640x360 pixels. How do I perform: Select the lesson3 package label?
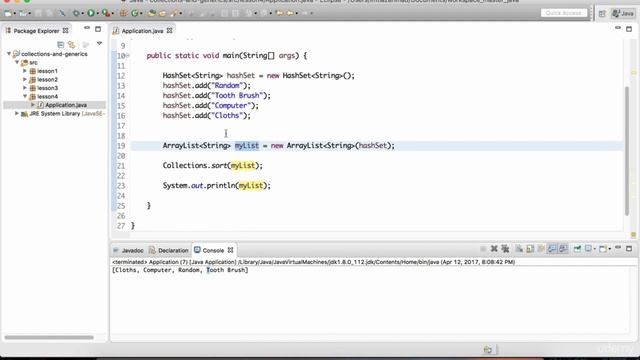pos(47,88)
